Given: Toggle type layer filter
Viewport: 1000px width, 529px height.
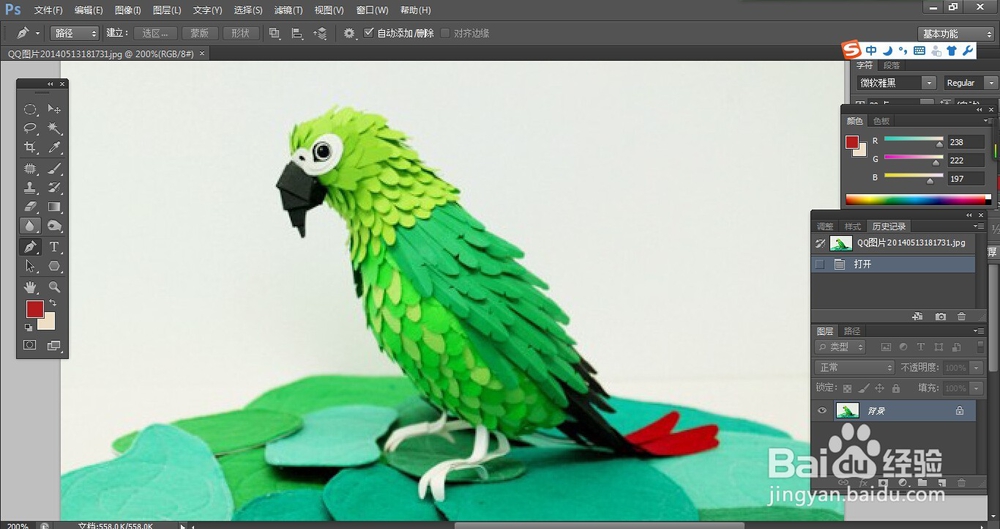Looking at the screenshot, I should click(921, 347).
